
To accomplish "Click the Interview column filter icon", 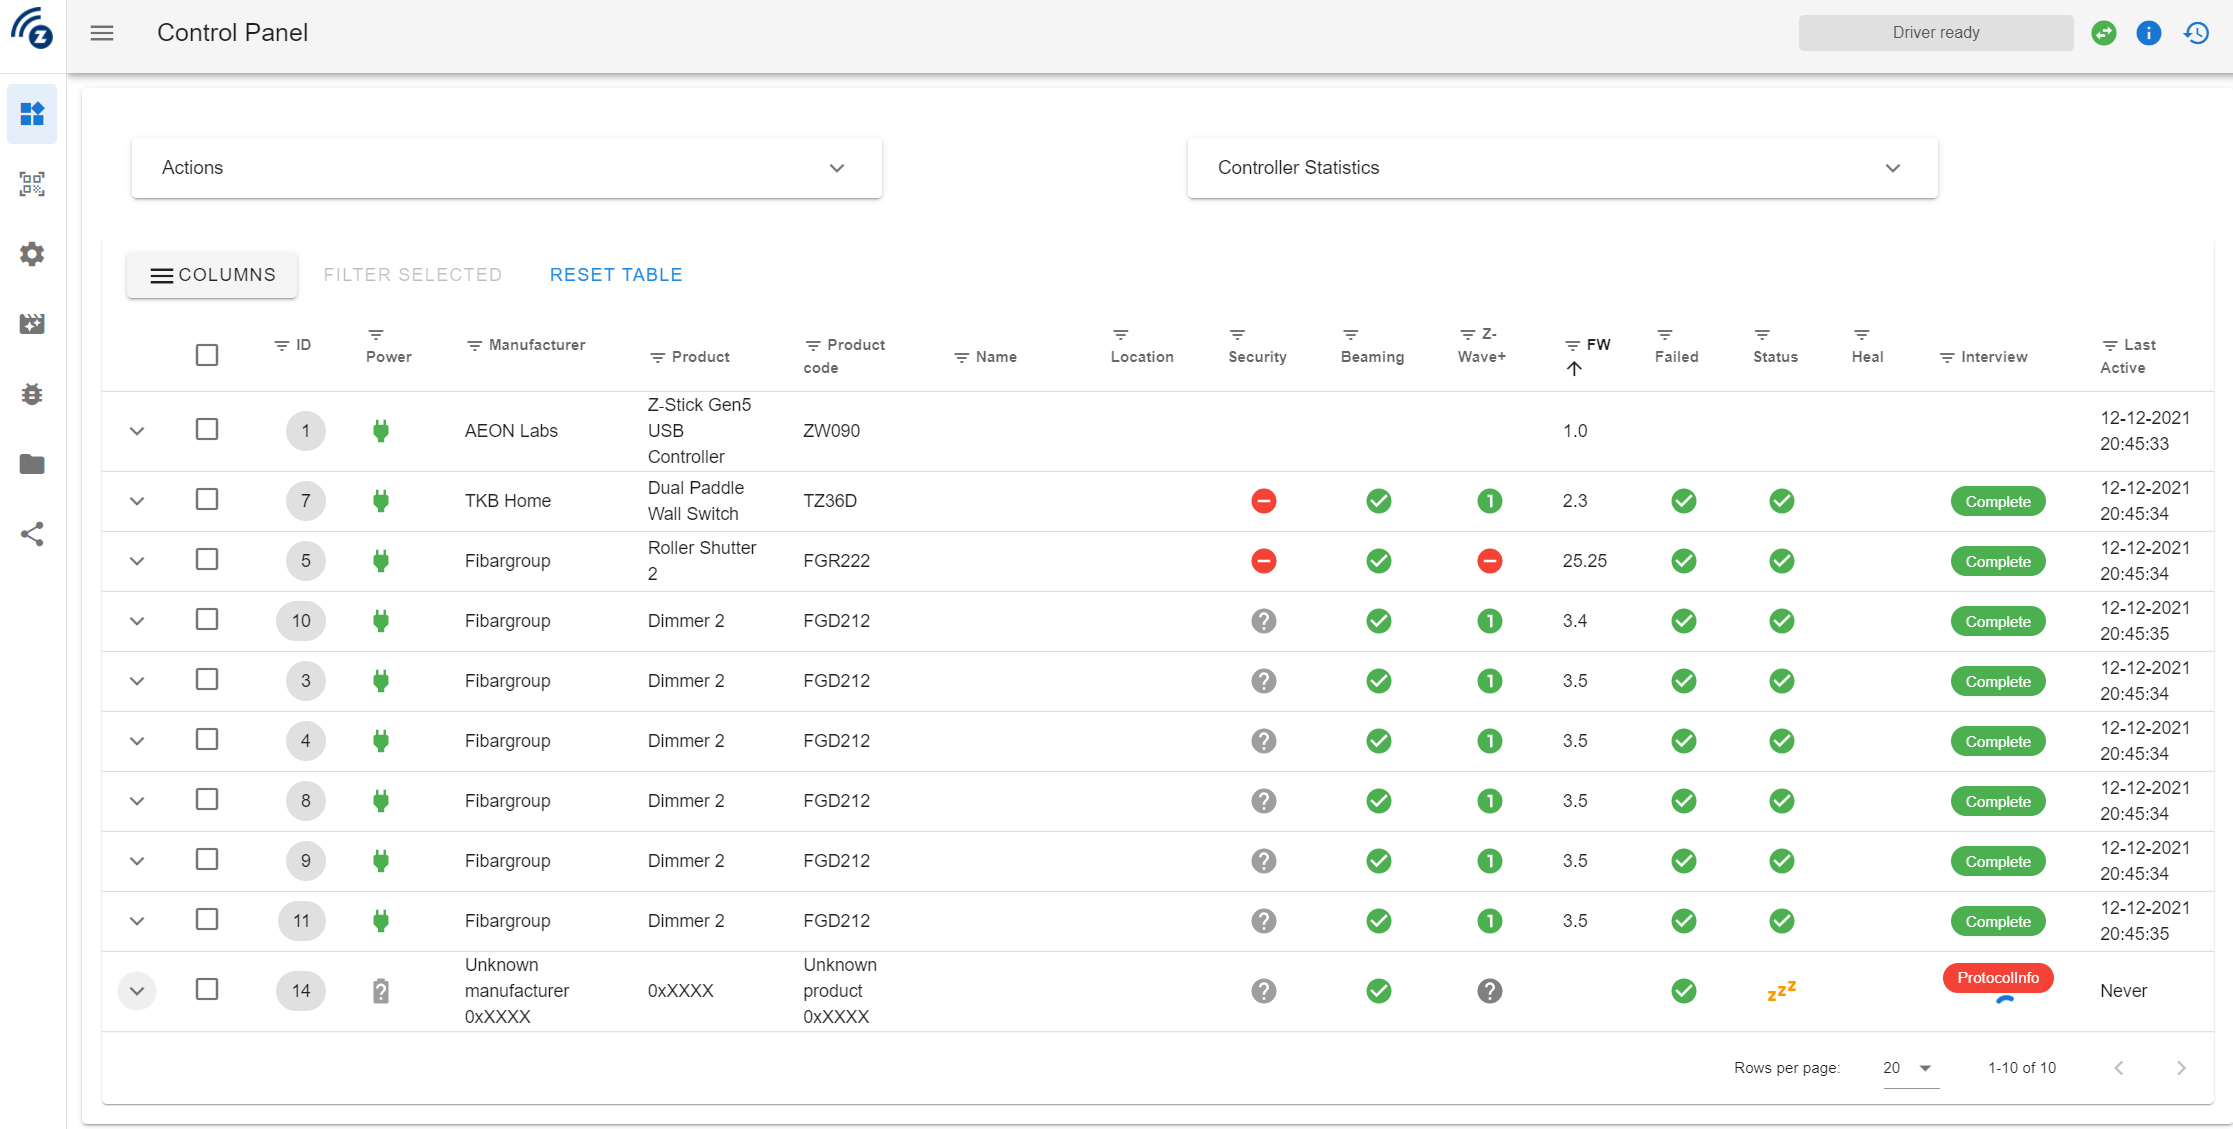I will coord(1947,357).
